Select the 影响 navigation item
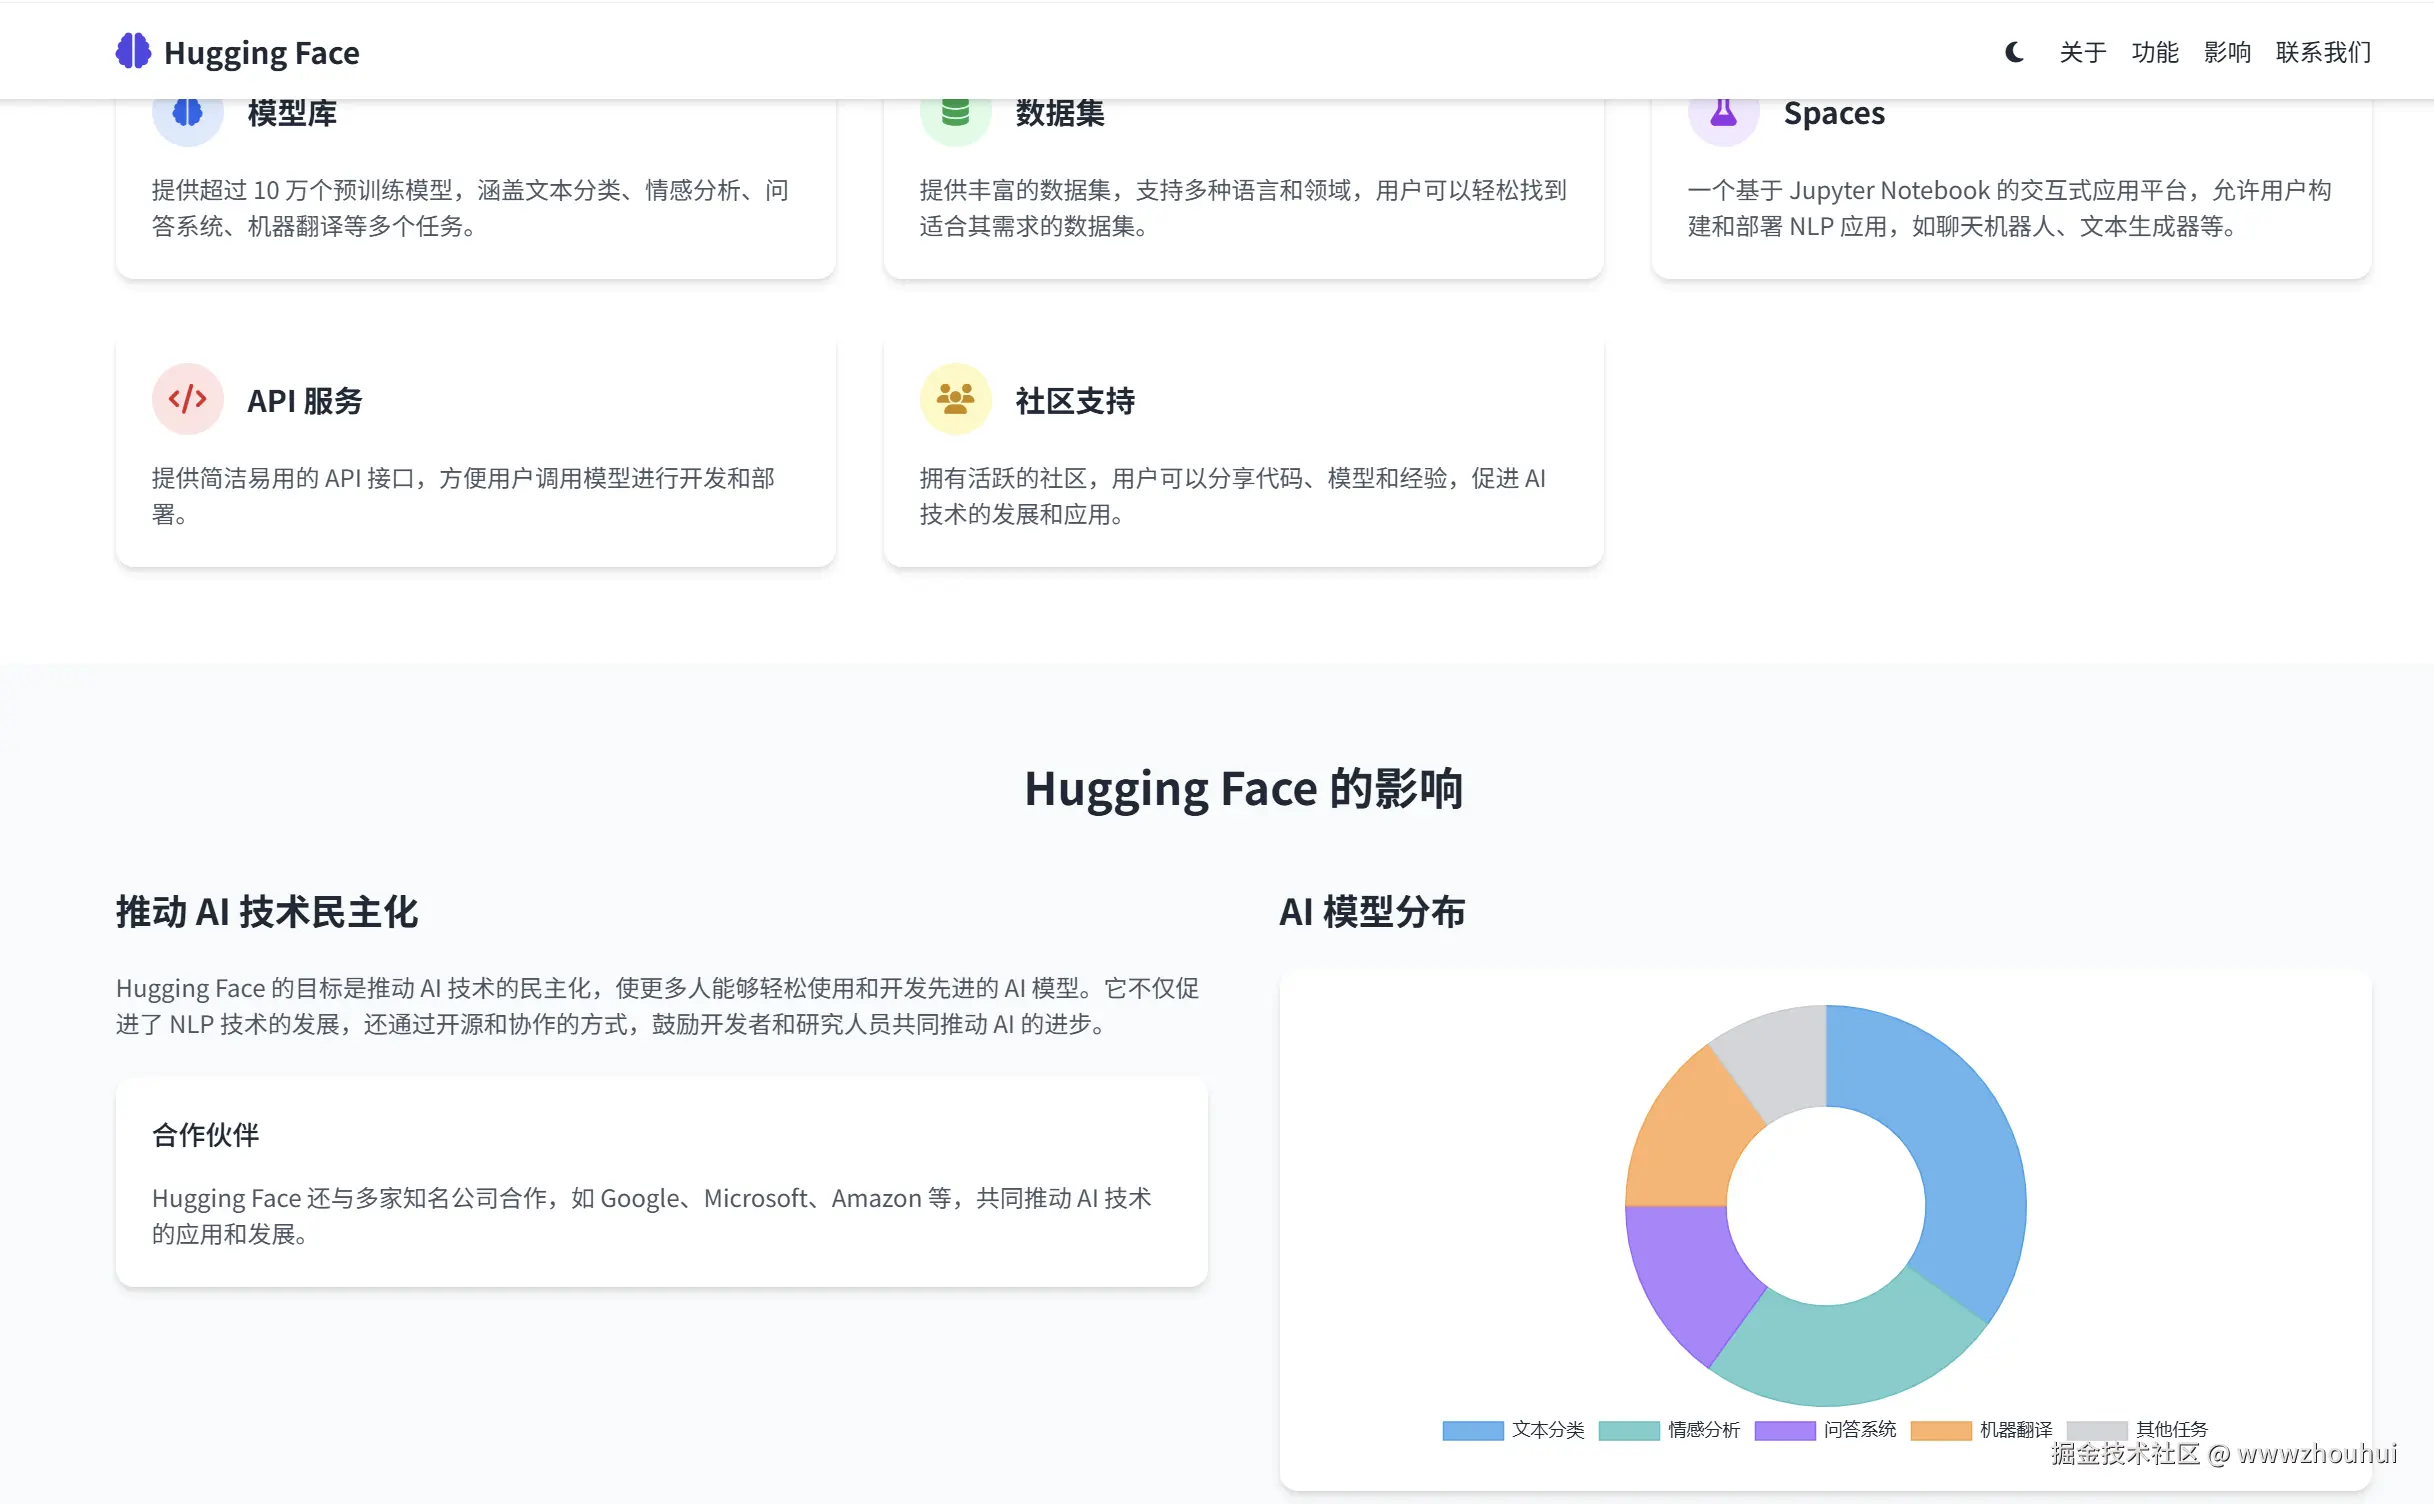Image resolution: width=2434 pixels, height=1504 pixels. (2227, 52)
